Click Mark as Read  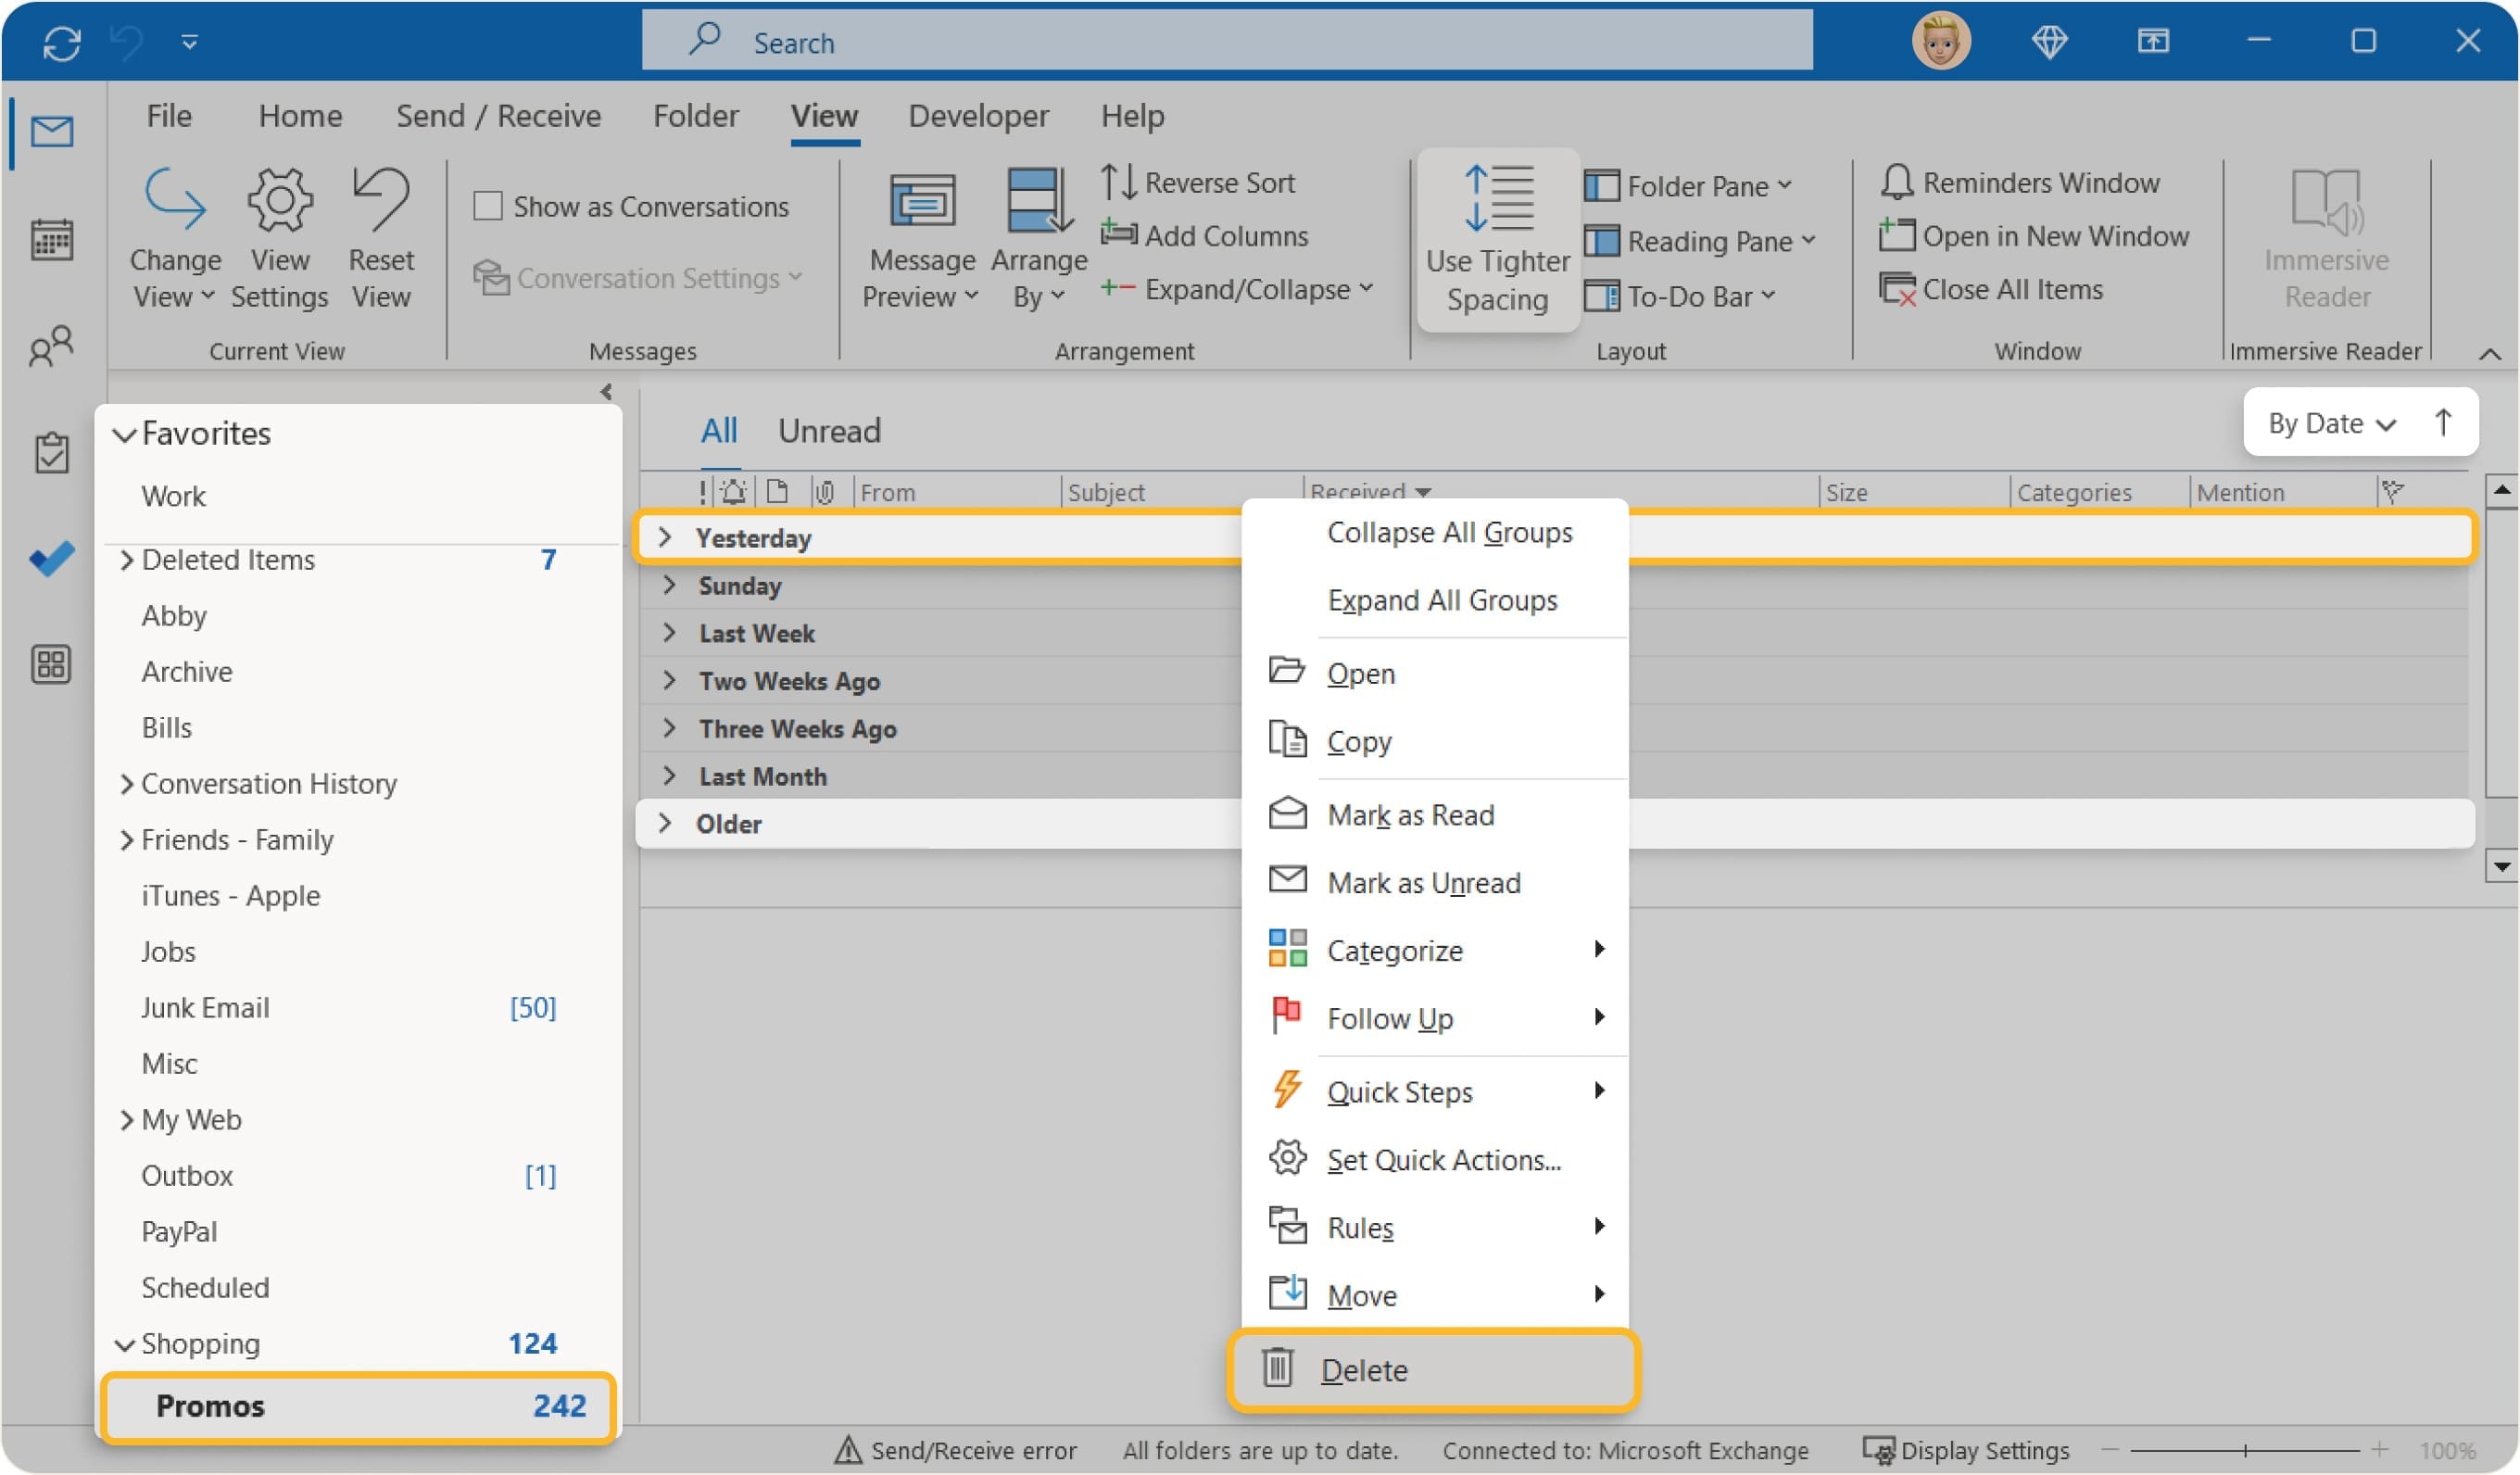[1410, 814]
